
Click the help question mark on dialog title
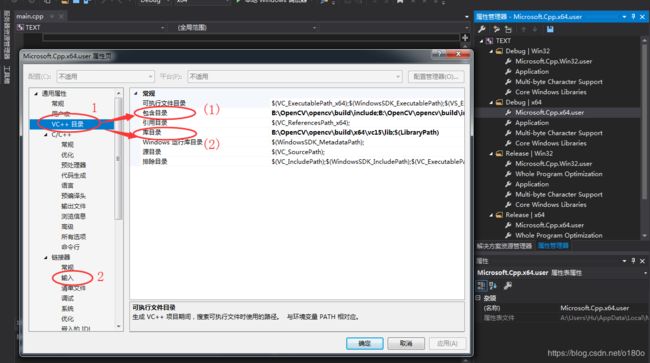tap(439, 54)
